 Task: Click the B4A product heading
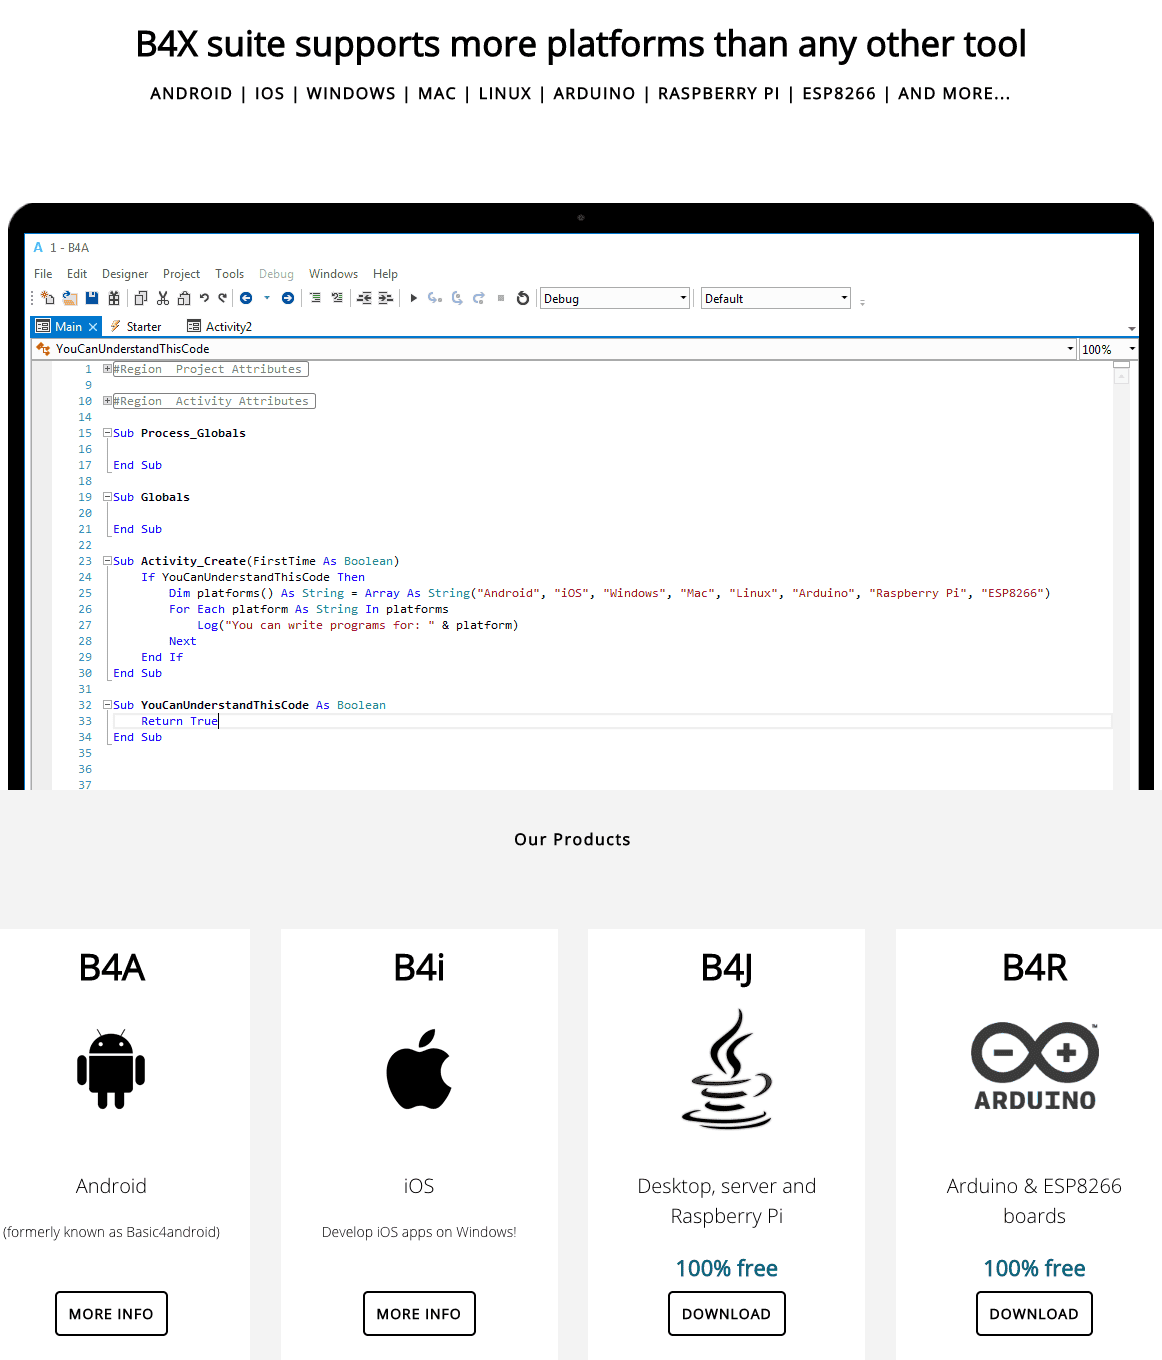pyautogui.click(x=112, y=968)
